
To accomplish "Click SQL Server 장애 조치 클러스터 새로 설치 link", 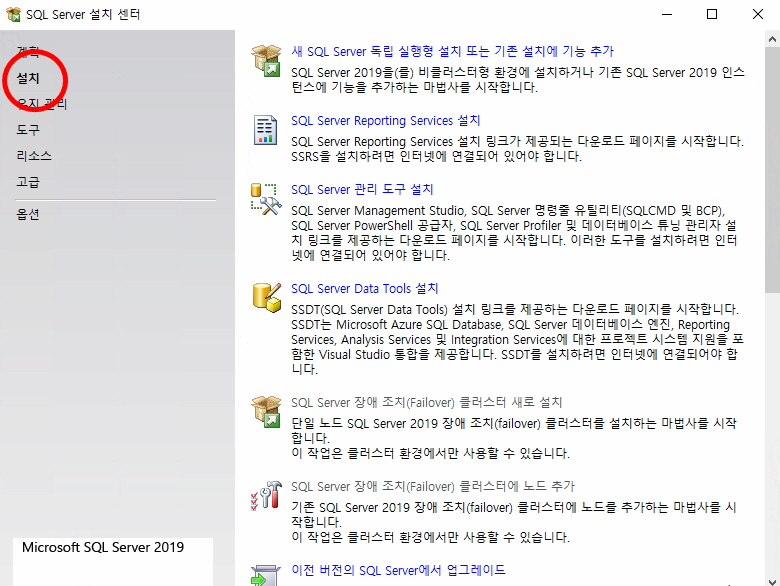I will click(426, 402).
